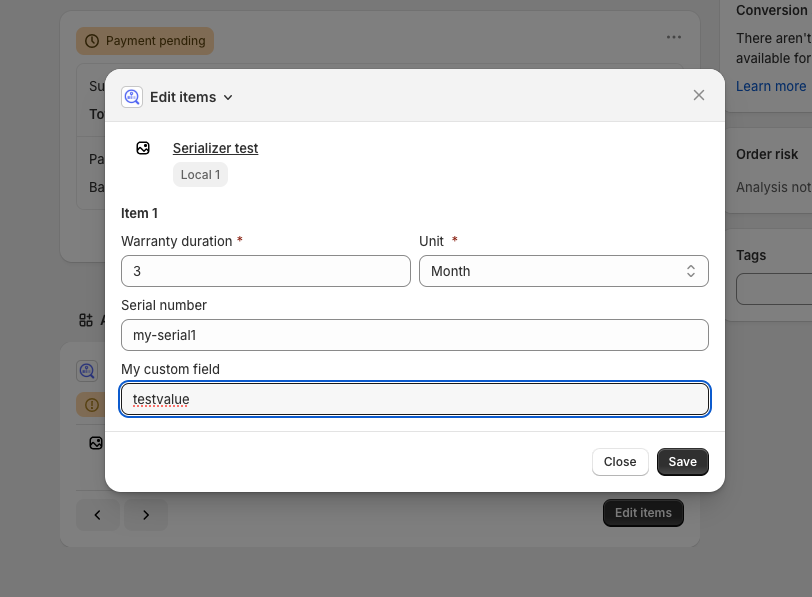Open the Unit dropdown showing Month
Image resolution: width=812 pixels, height=597 pixels.
pos(563,271)
